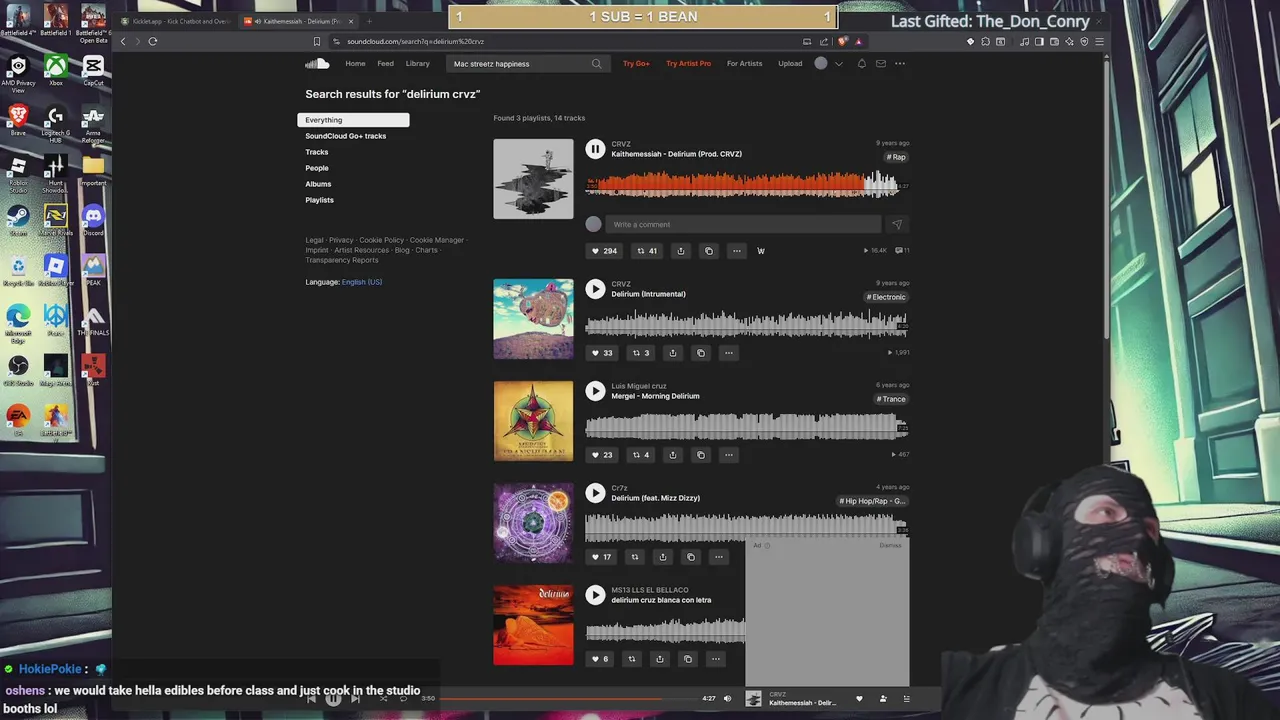
Task: Like the track with 294 likes
Action: click(603, 251)
